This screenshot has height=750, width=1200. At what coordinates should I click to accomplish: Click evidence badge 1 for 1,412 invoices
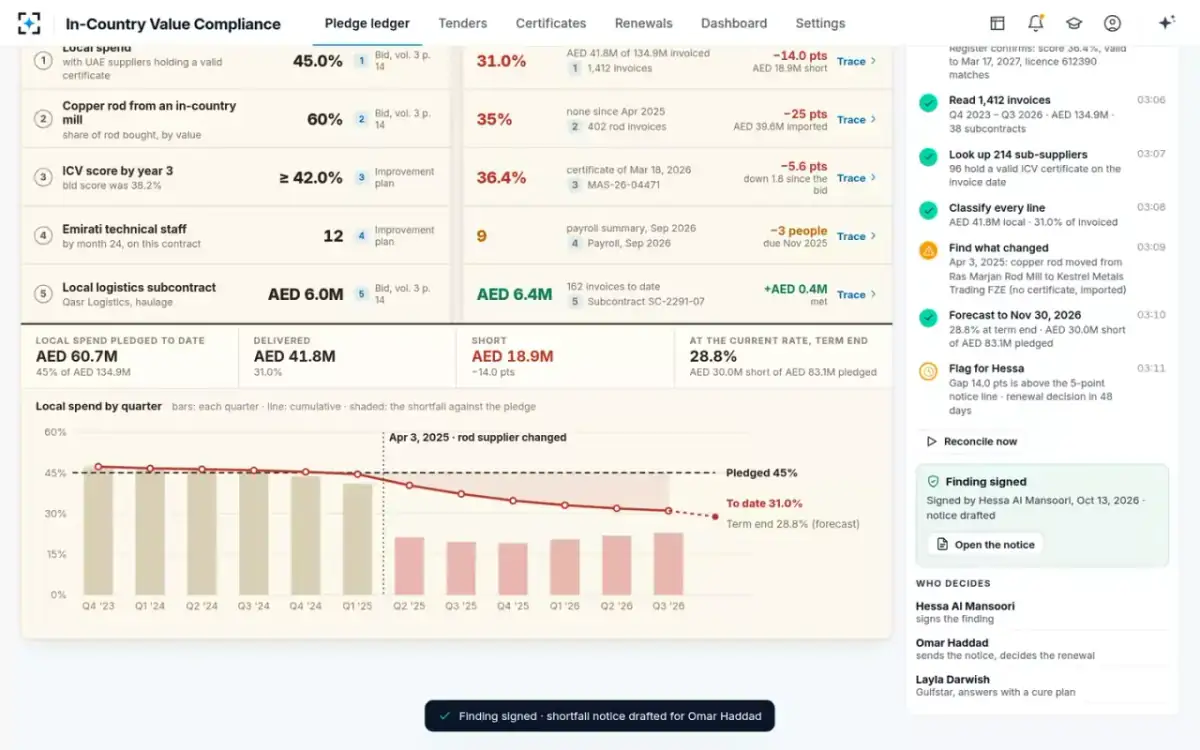pyautogui.click(x=575, y=69)
